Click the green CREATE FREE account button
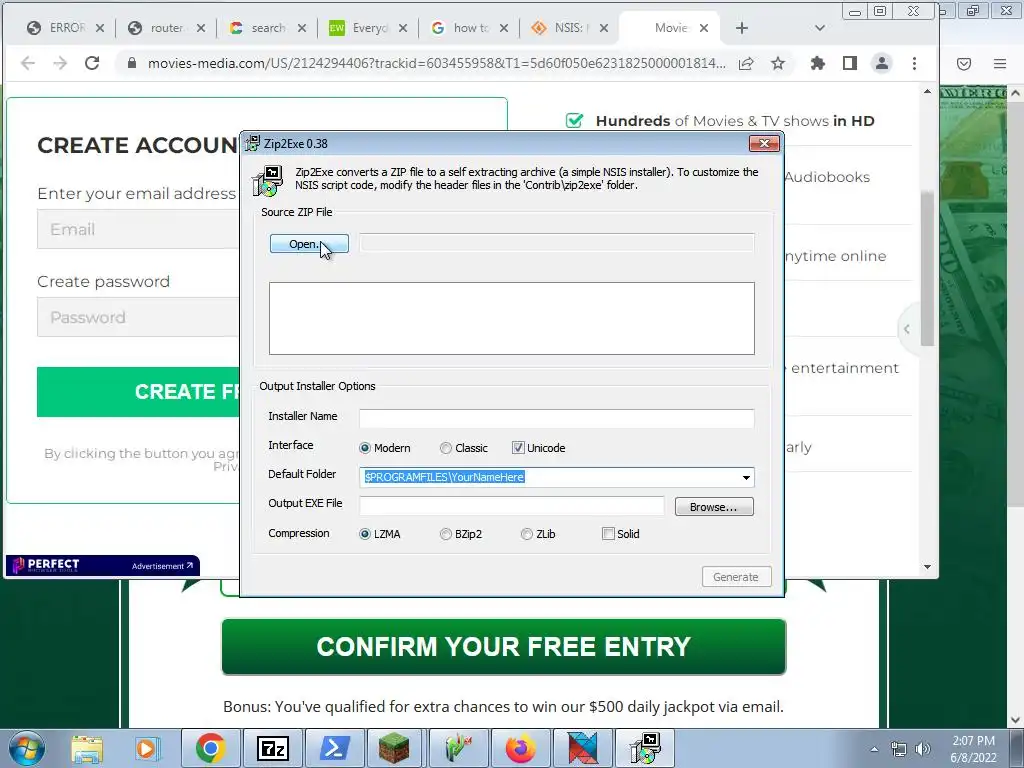Screen dimensions: 1024x768 138,392
